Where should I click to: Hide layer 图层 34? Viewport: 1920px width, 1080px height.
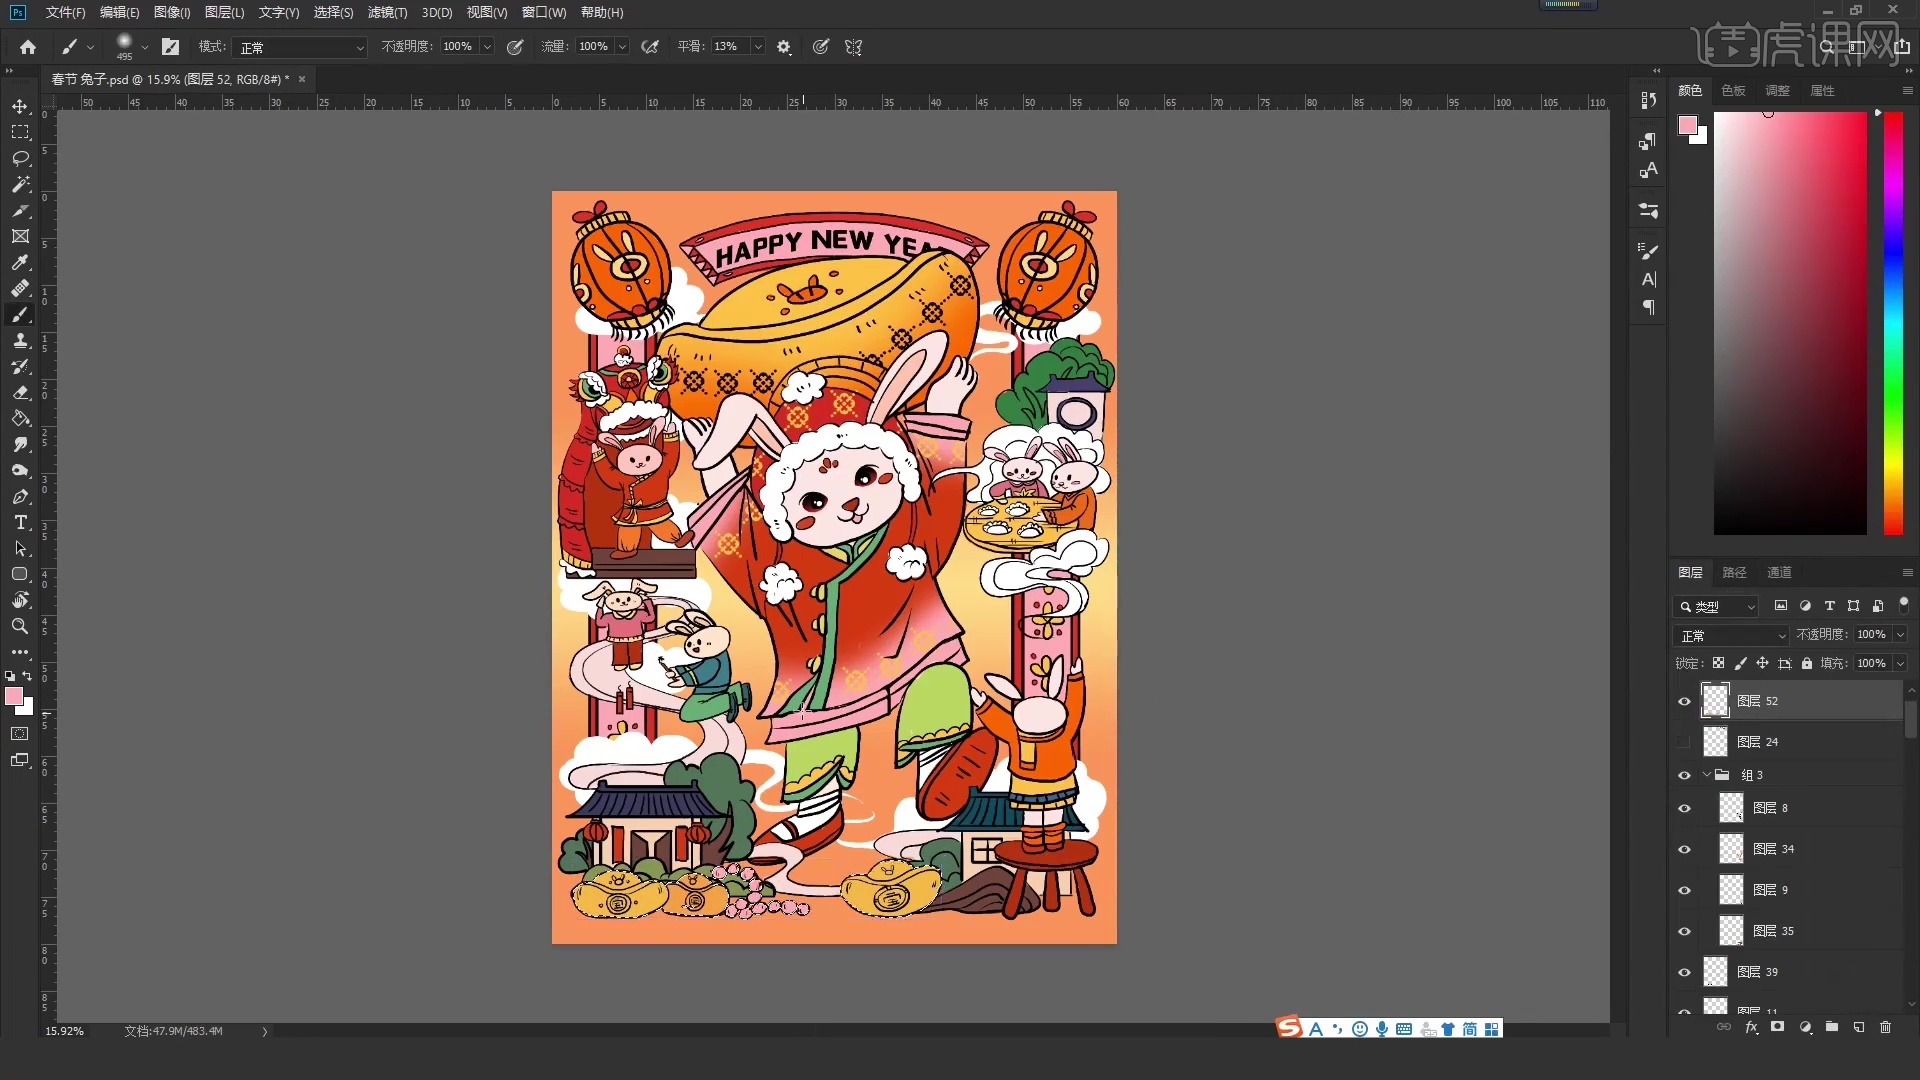pos(1684,849)
